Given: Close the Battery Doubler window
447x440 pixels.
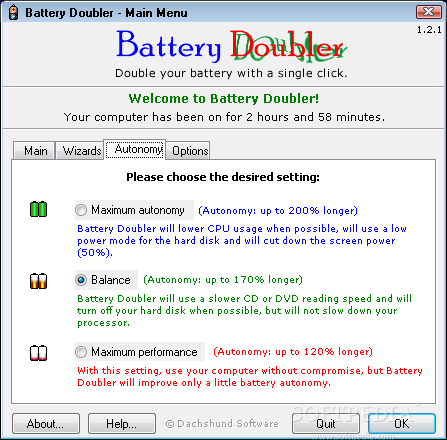Looking at the screenshot, I should (x=429, y=12).
